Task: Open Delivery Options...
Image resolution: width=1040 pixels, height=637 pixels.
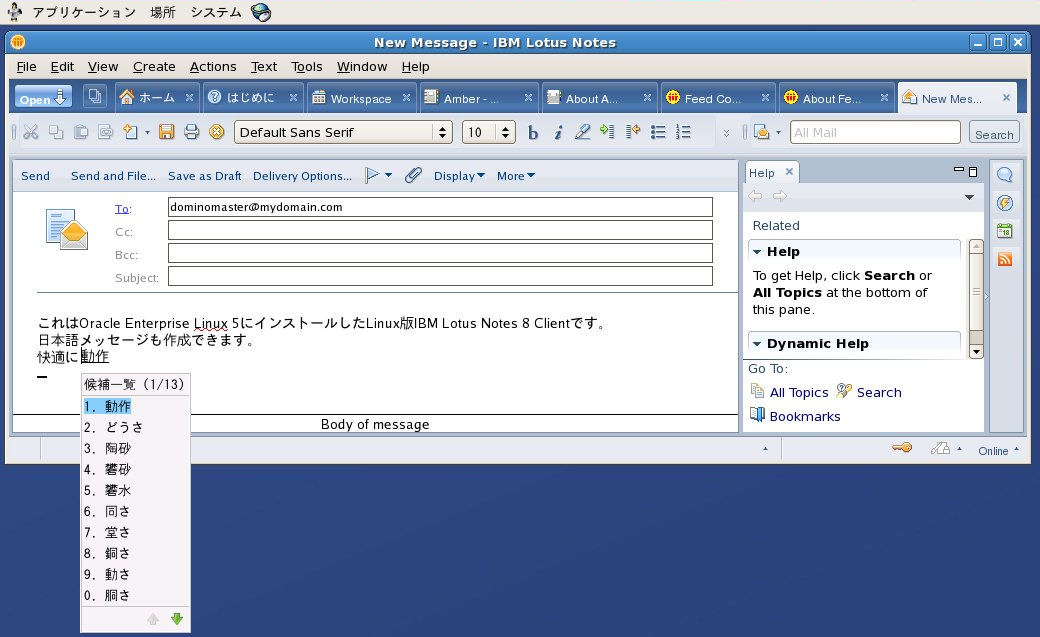Action: click(302, 176)
